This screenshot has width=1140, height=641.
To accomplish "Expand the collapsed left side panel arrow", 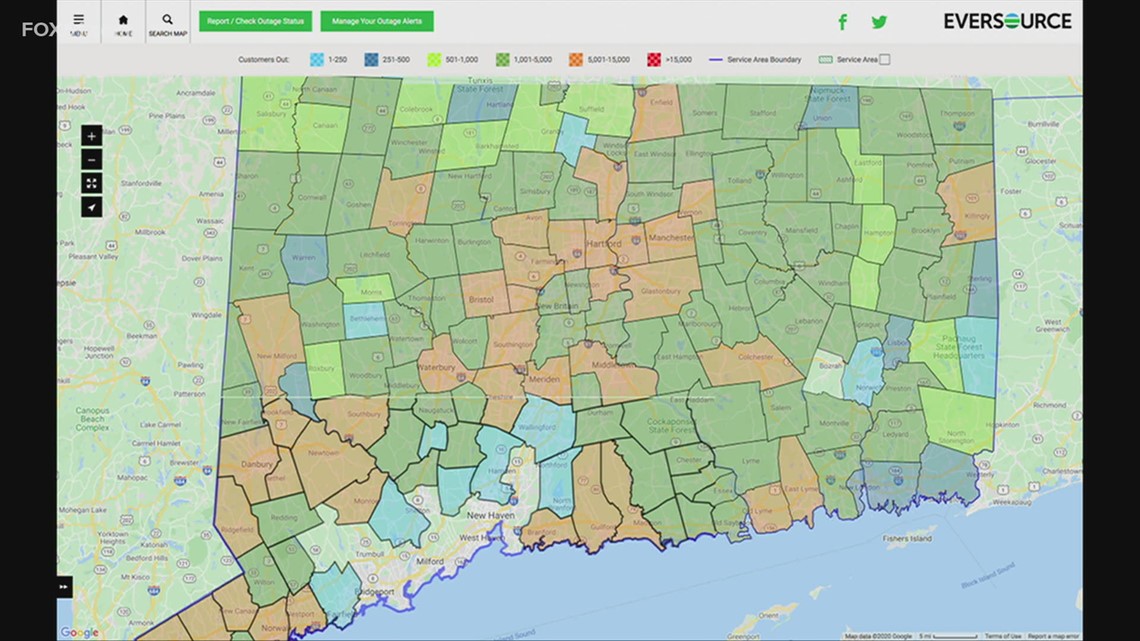I will click(x=63, y=586).
